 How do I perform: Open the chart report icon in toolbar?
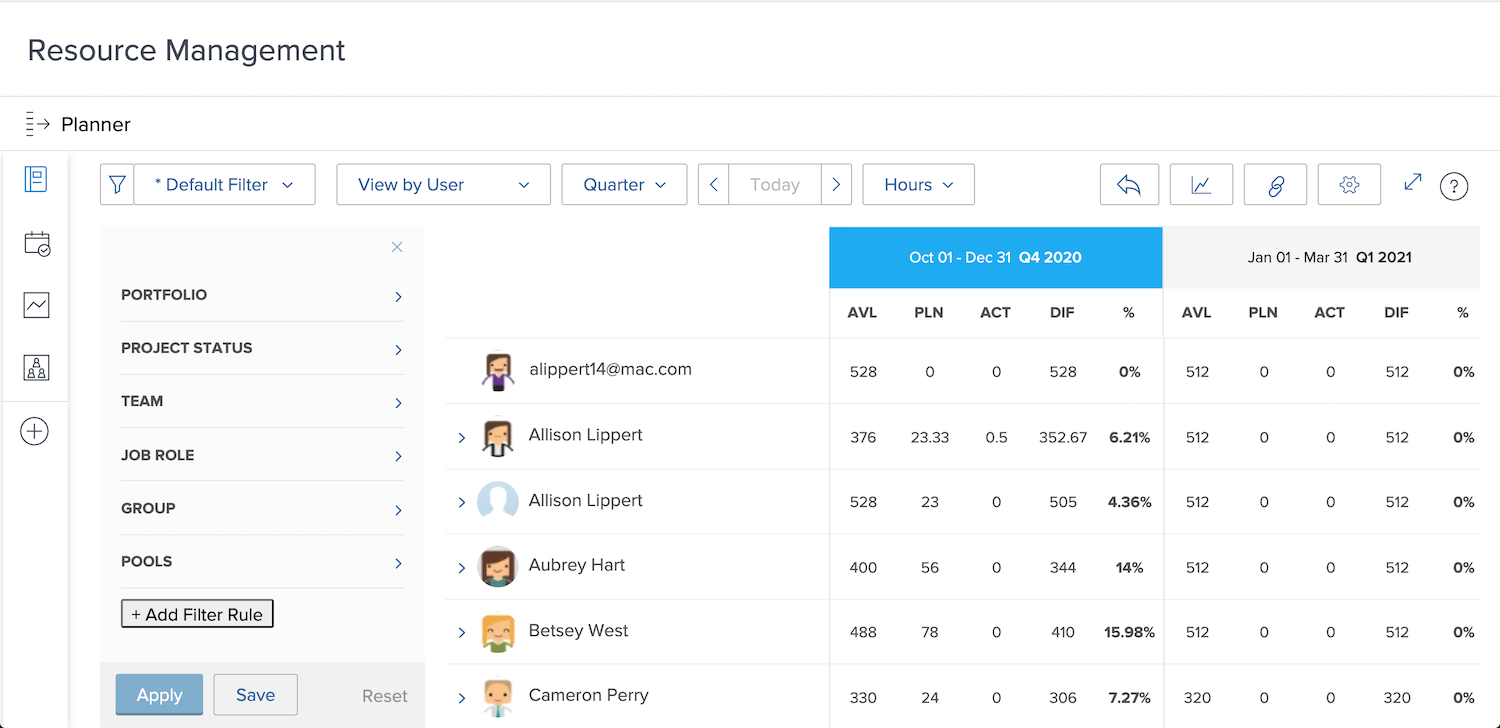click(1201, 184)
